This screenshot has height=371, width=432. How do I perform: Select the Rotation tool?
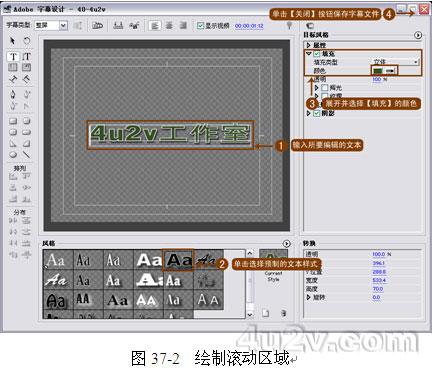click(27, 41)
